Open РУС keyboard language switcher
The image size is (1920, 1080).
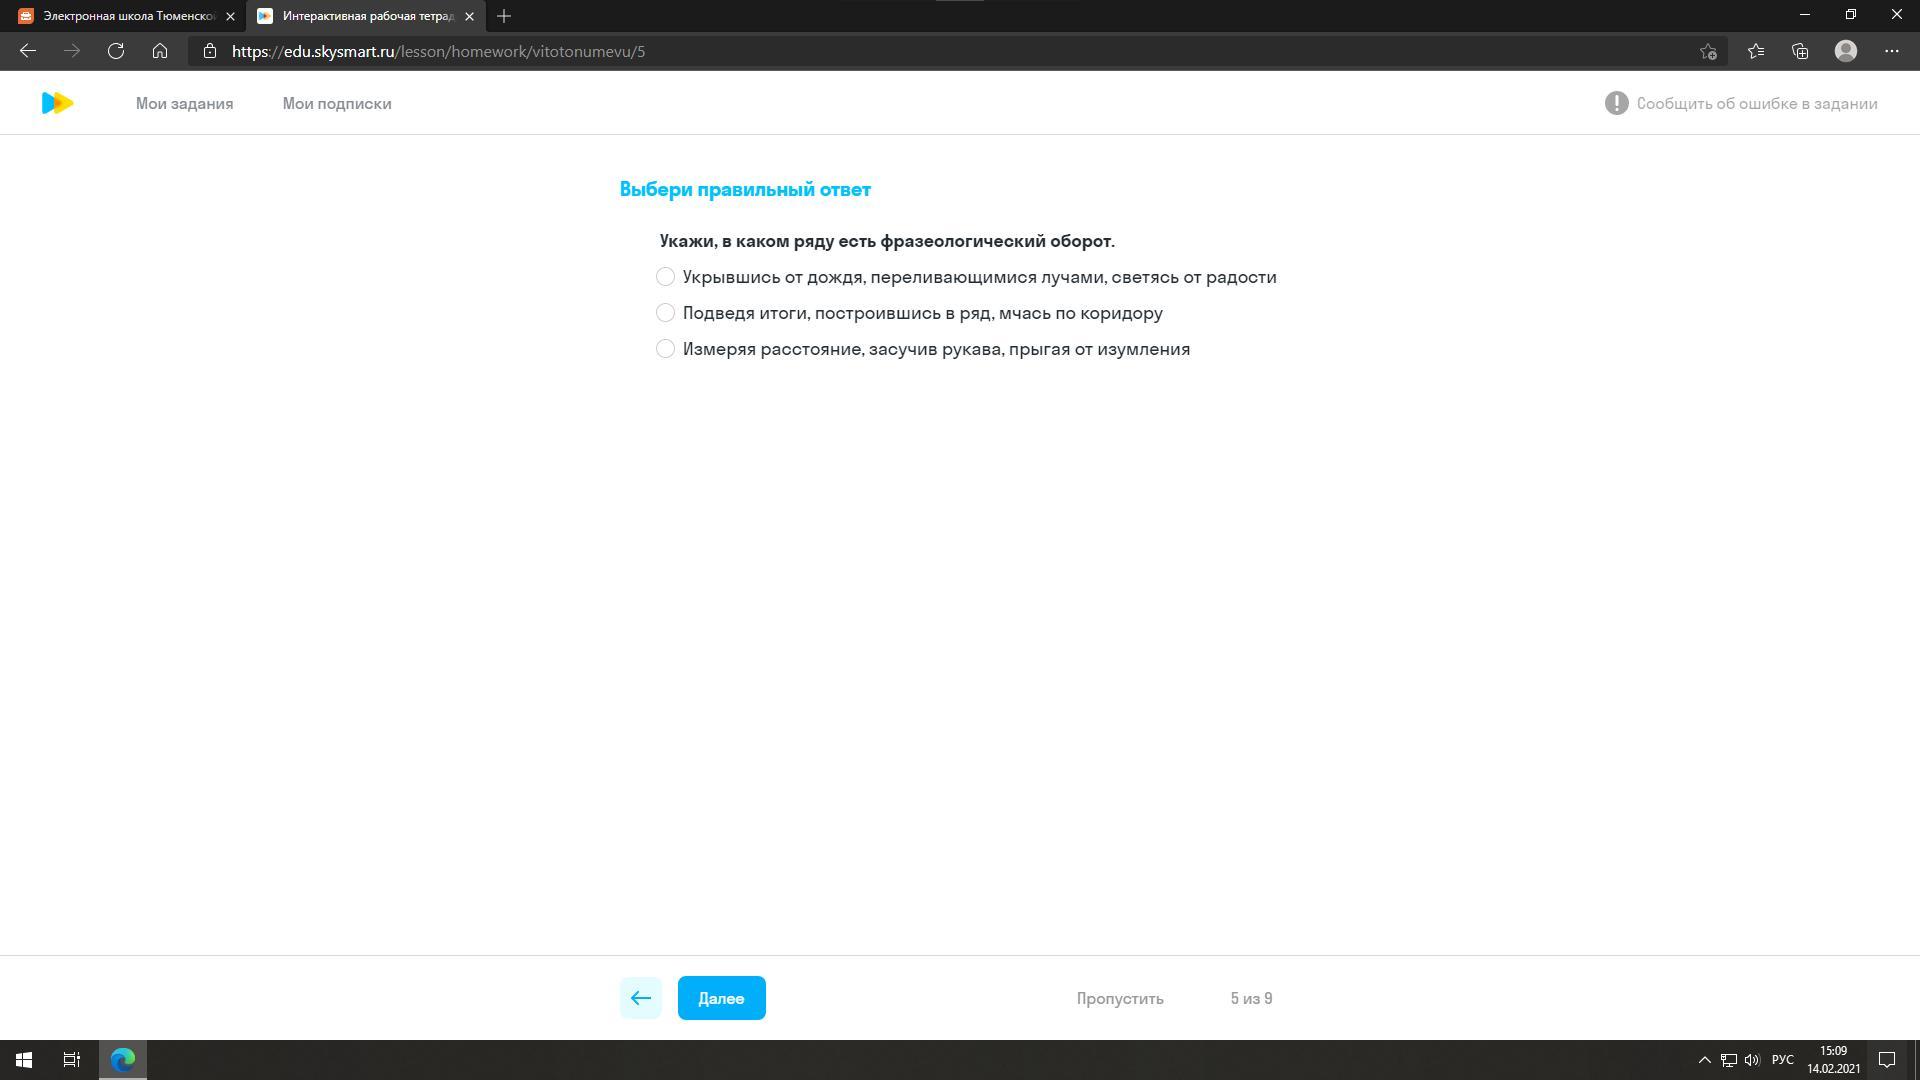coord(1782,1060)
